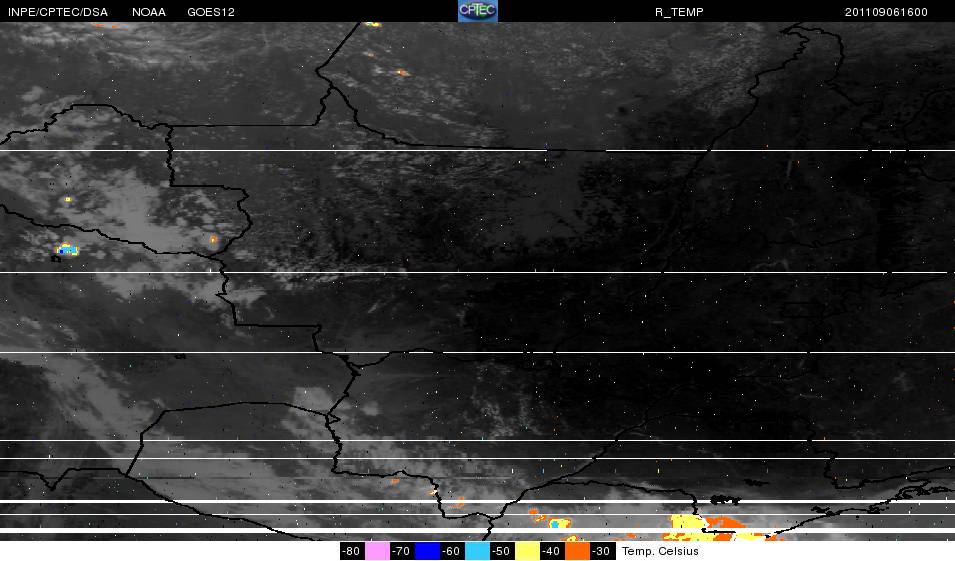
Task: Pick the pink legend color swatch
Action: click(x=377, y=551)
